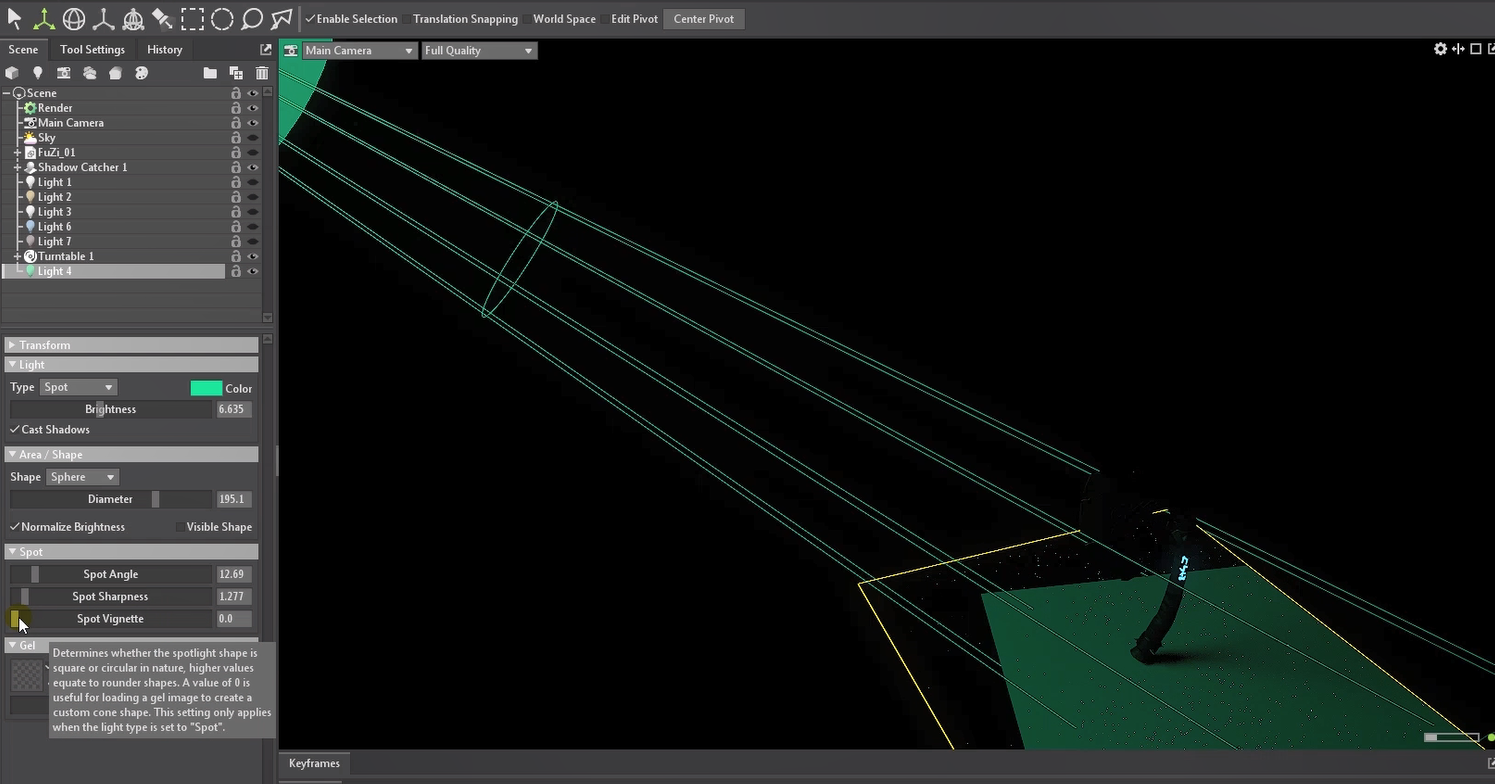Click the Edit Pivot button

(634, 19)
